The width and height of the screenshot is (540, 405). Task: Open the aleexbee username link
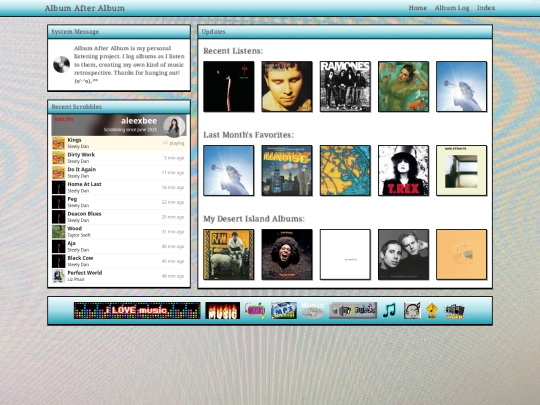pos(139,121)
